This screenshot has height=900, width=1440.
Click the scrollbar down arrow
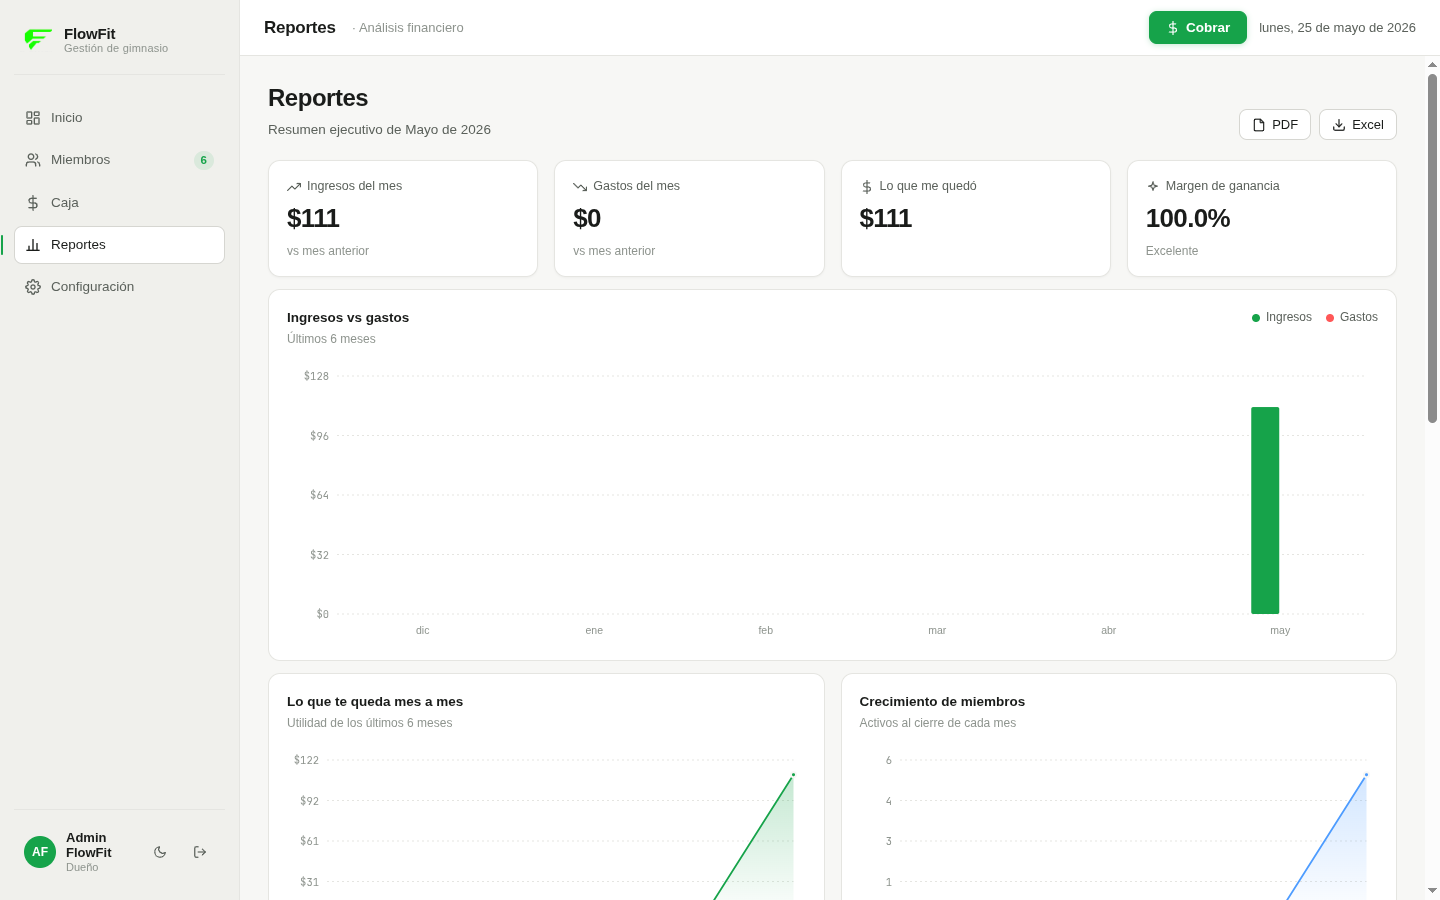click(x=1432, y=890)
